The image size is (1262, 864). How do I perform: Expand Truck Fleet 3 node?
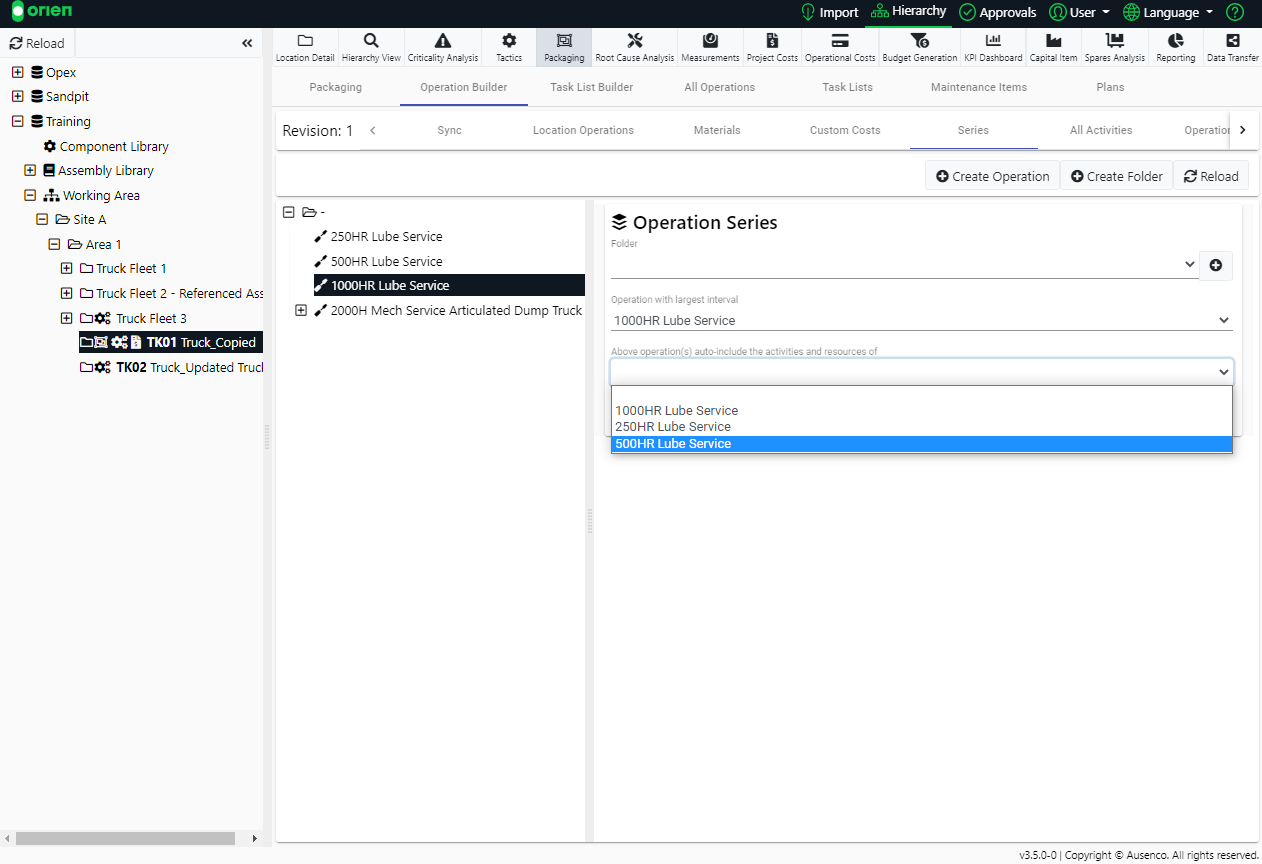click(67, 318)
